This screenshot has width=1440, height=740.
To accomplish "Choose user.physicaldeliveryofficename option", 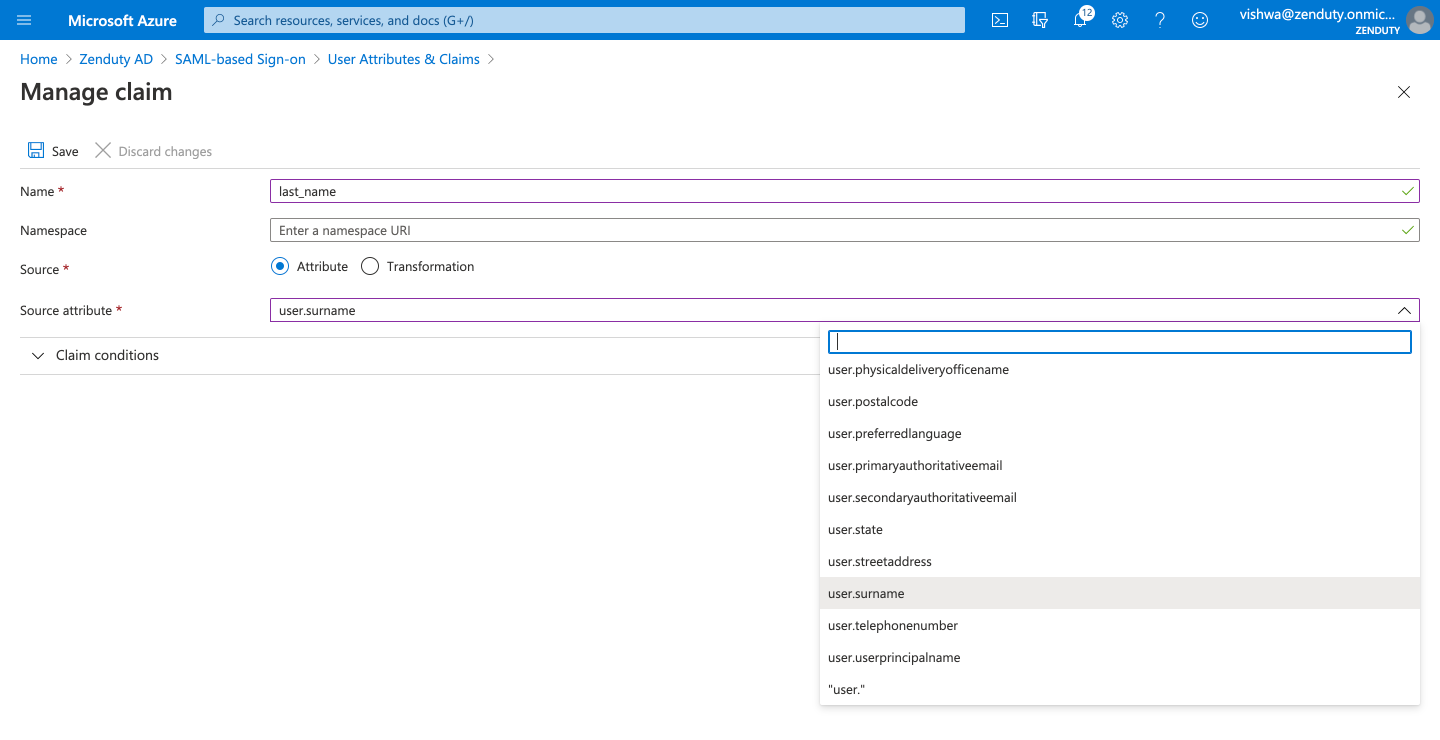I will [1120, 369].
